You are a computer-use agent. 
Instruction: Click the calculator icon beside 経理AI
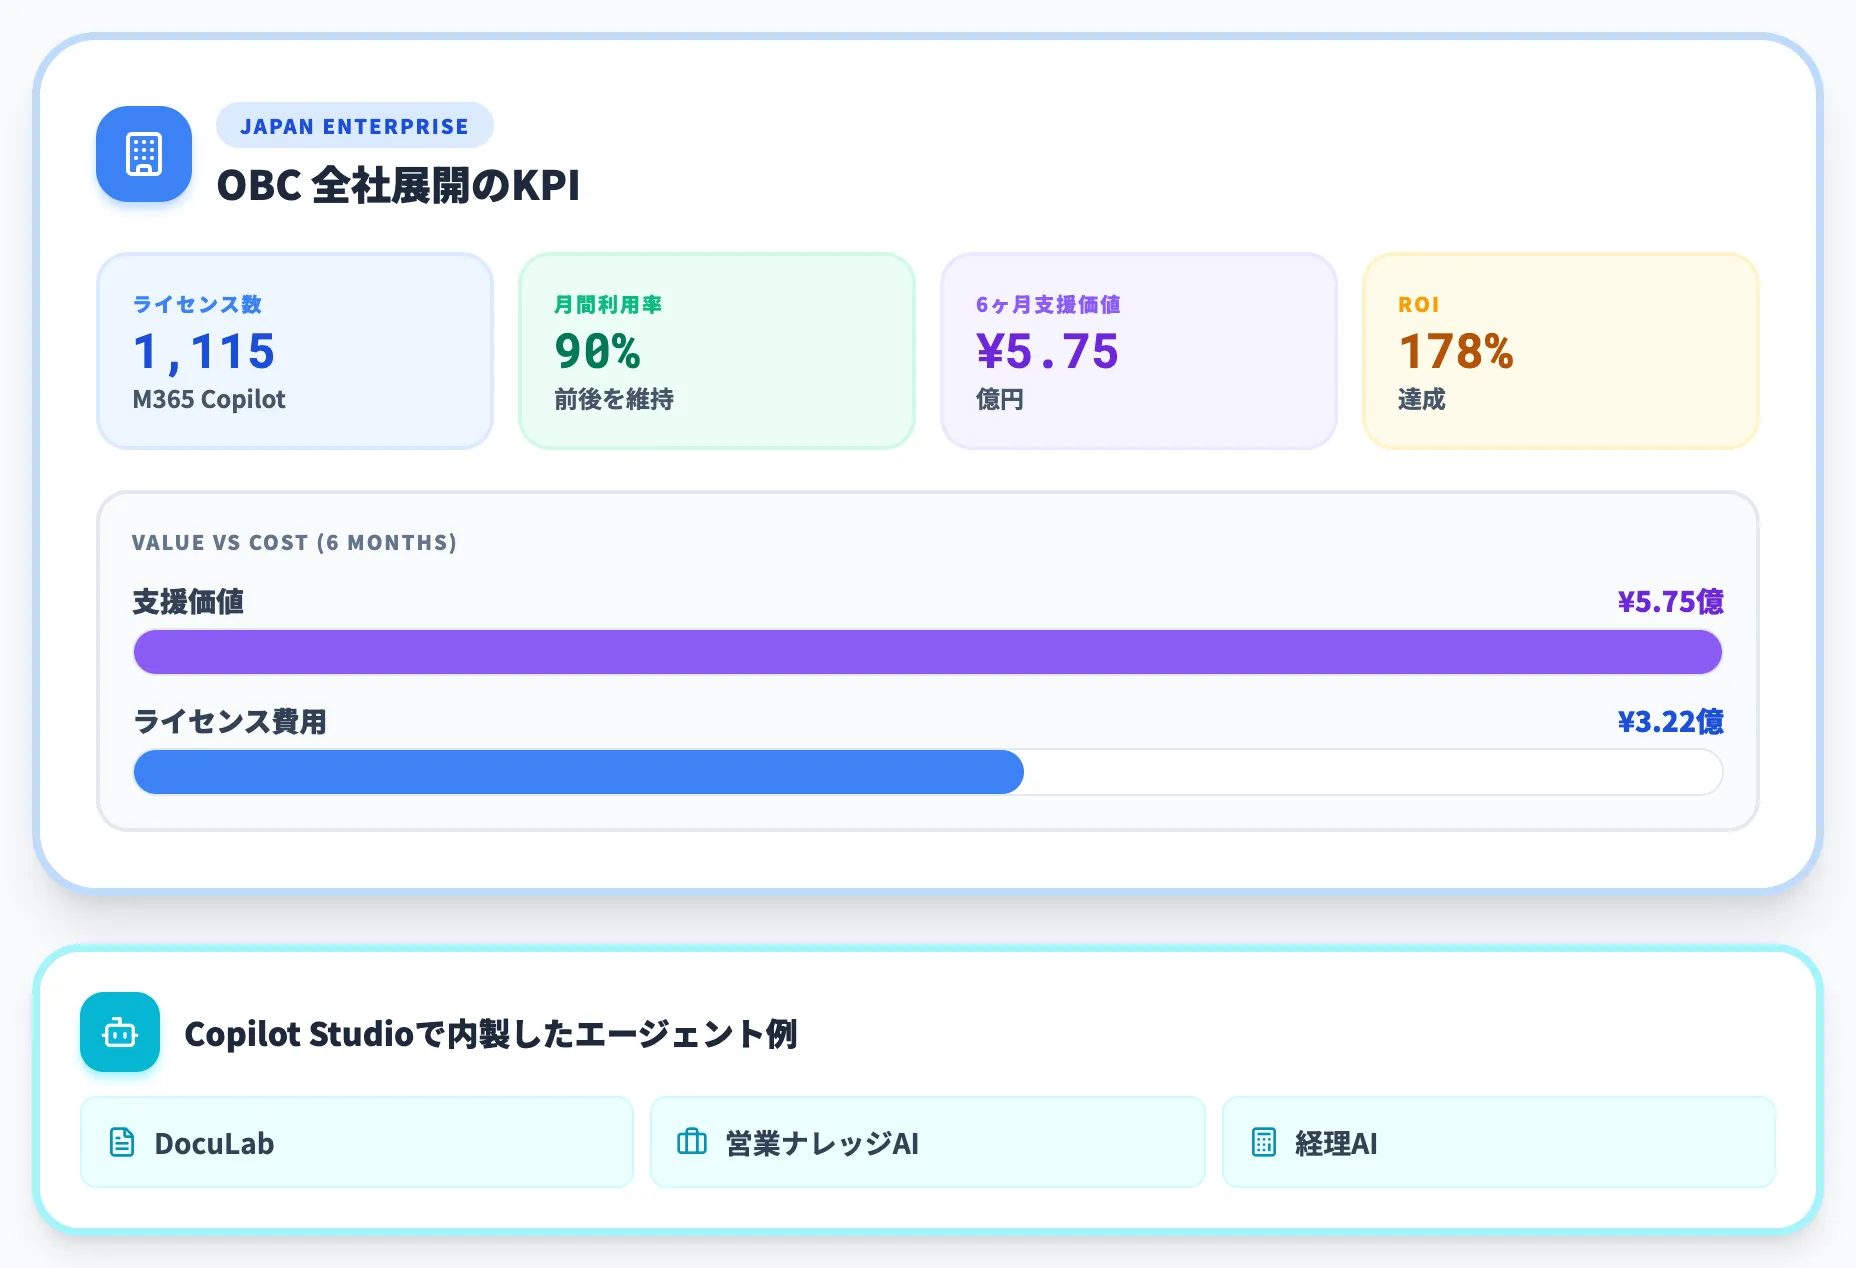[x=1264, y=1142]
